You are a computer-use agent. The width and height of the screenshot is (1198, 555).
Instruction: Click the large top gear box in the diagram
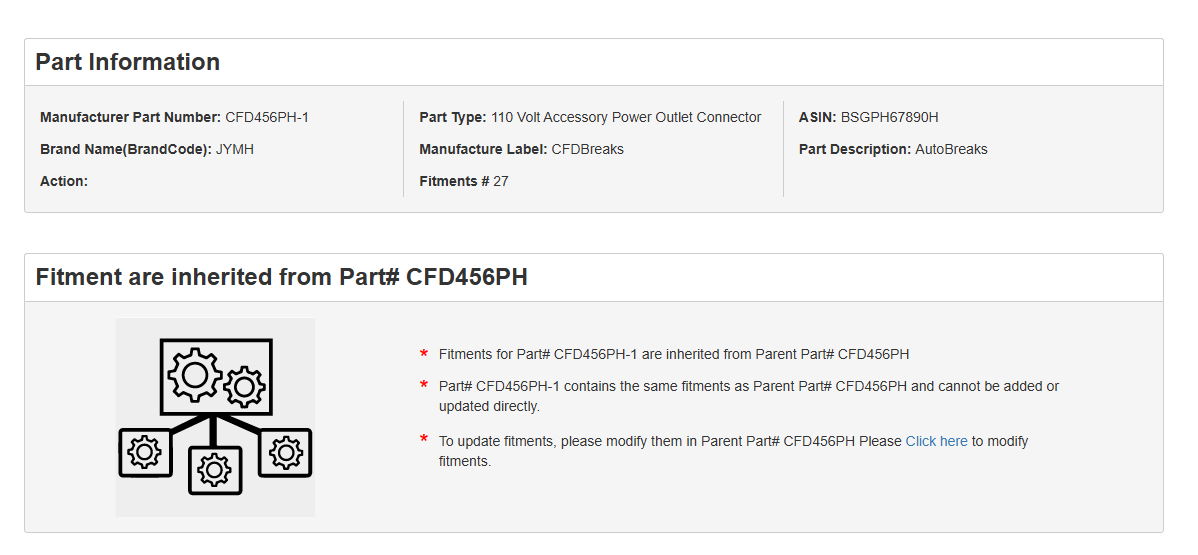tap(216, 377)
